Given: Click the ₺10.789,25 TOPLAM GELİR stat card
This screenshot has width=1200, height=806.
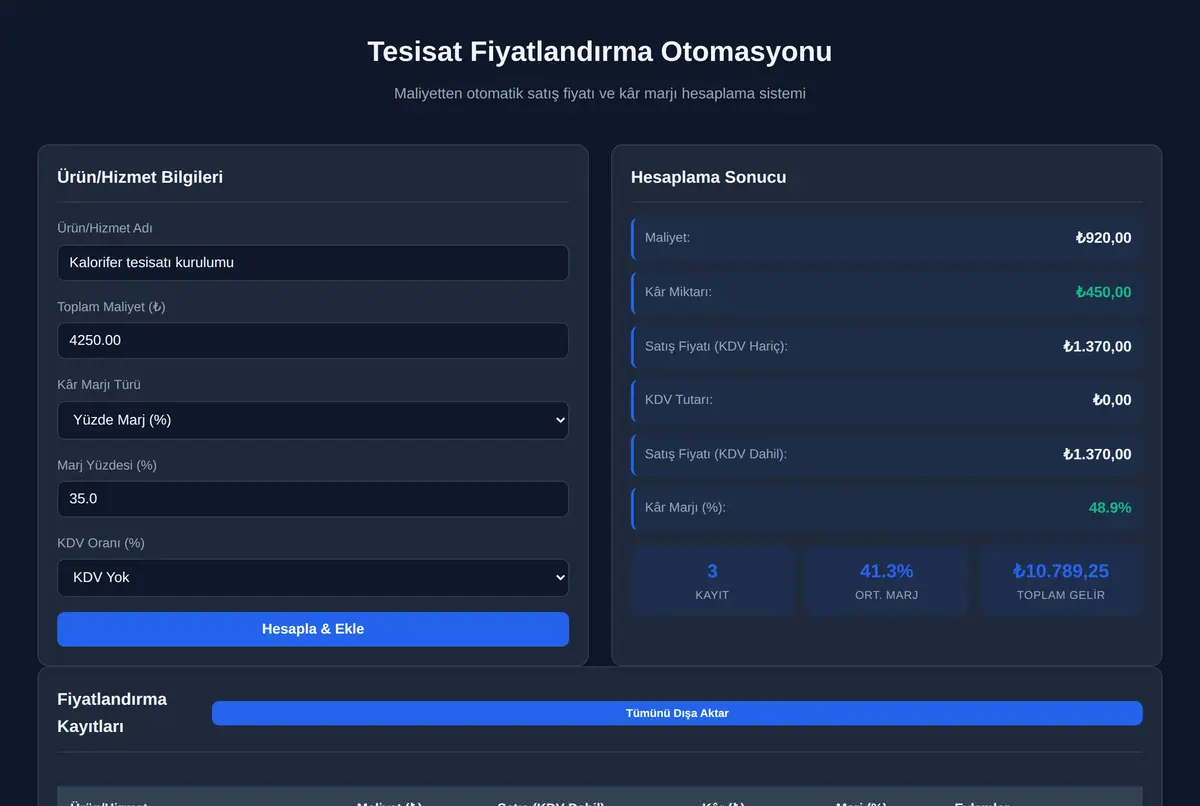Looking at the screenshot, I should tap(1061, 580).
